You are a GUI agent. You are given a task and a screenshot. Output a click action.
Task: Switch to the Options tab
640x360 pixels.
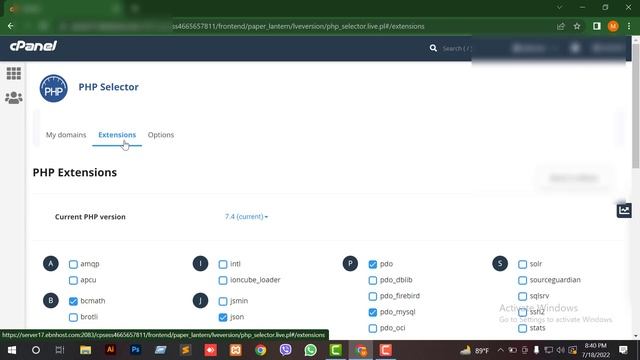point(161,135)
